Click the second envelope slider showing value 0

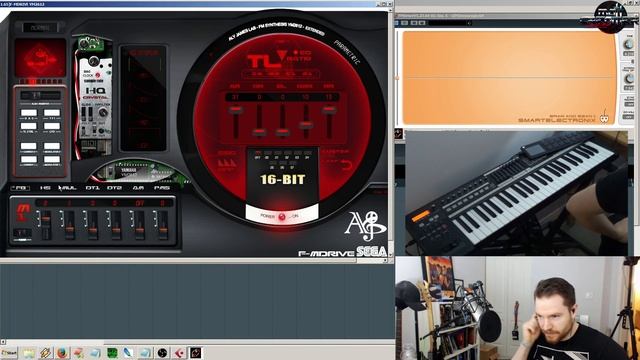(x=259, y=132)
